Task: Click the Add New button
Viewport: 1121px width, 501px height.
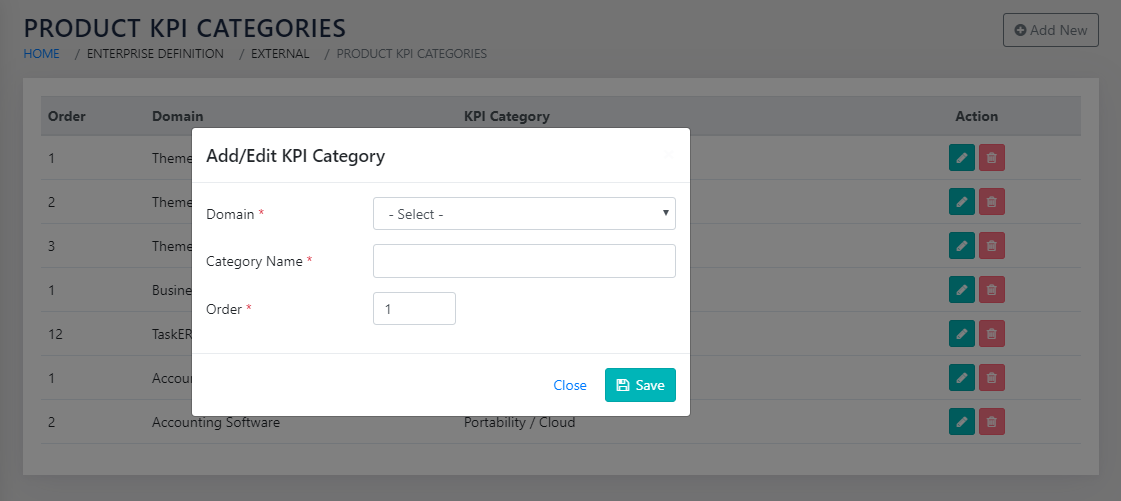Action: click(x=1050, y=30)
